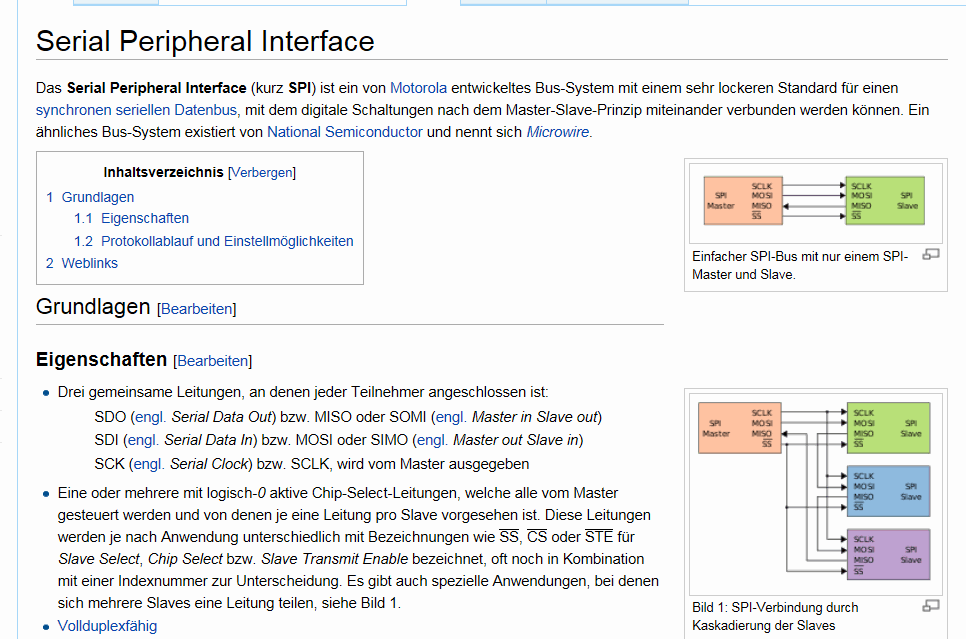The image size is (966, 639).
Task: Click engl. link before Serial Data Out
Action: tap(151, 417)
